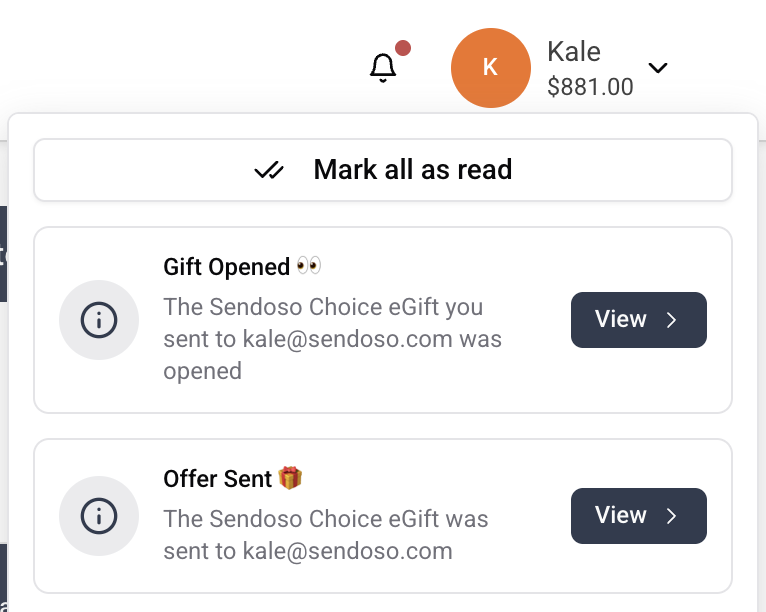View the Gift Opened notification
Viewport: 766px width, 612px height.
click(638, 320)
